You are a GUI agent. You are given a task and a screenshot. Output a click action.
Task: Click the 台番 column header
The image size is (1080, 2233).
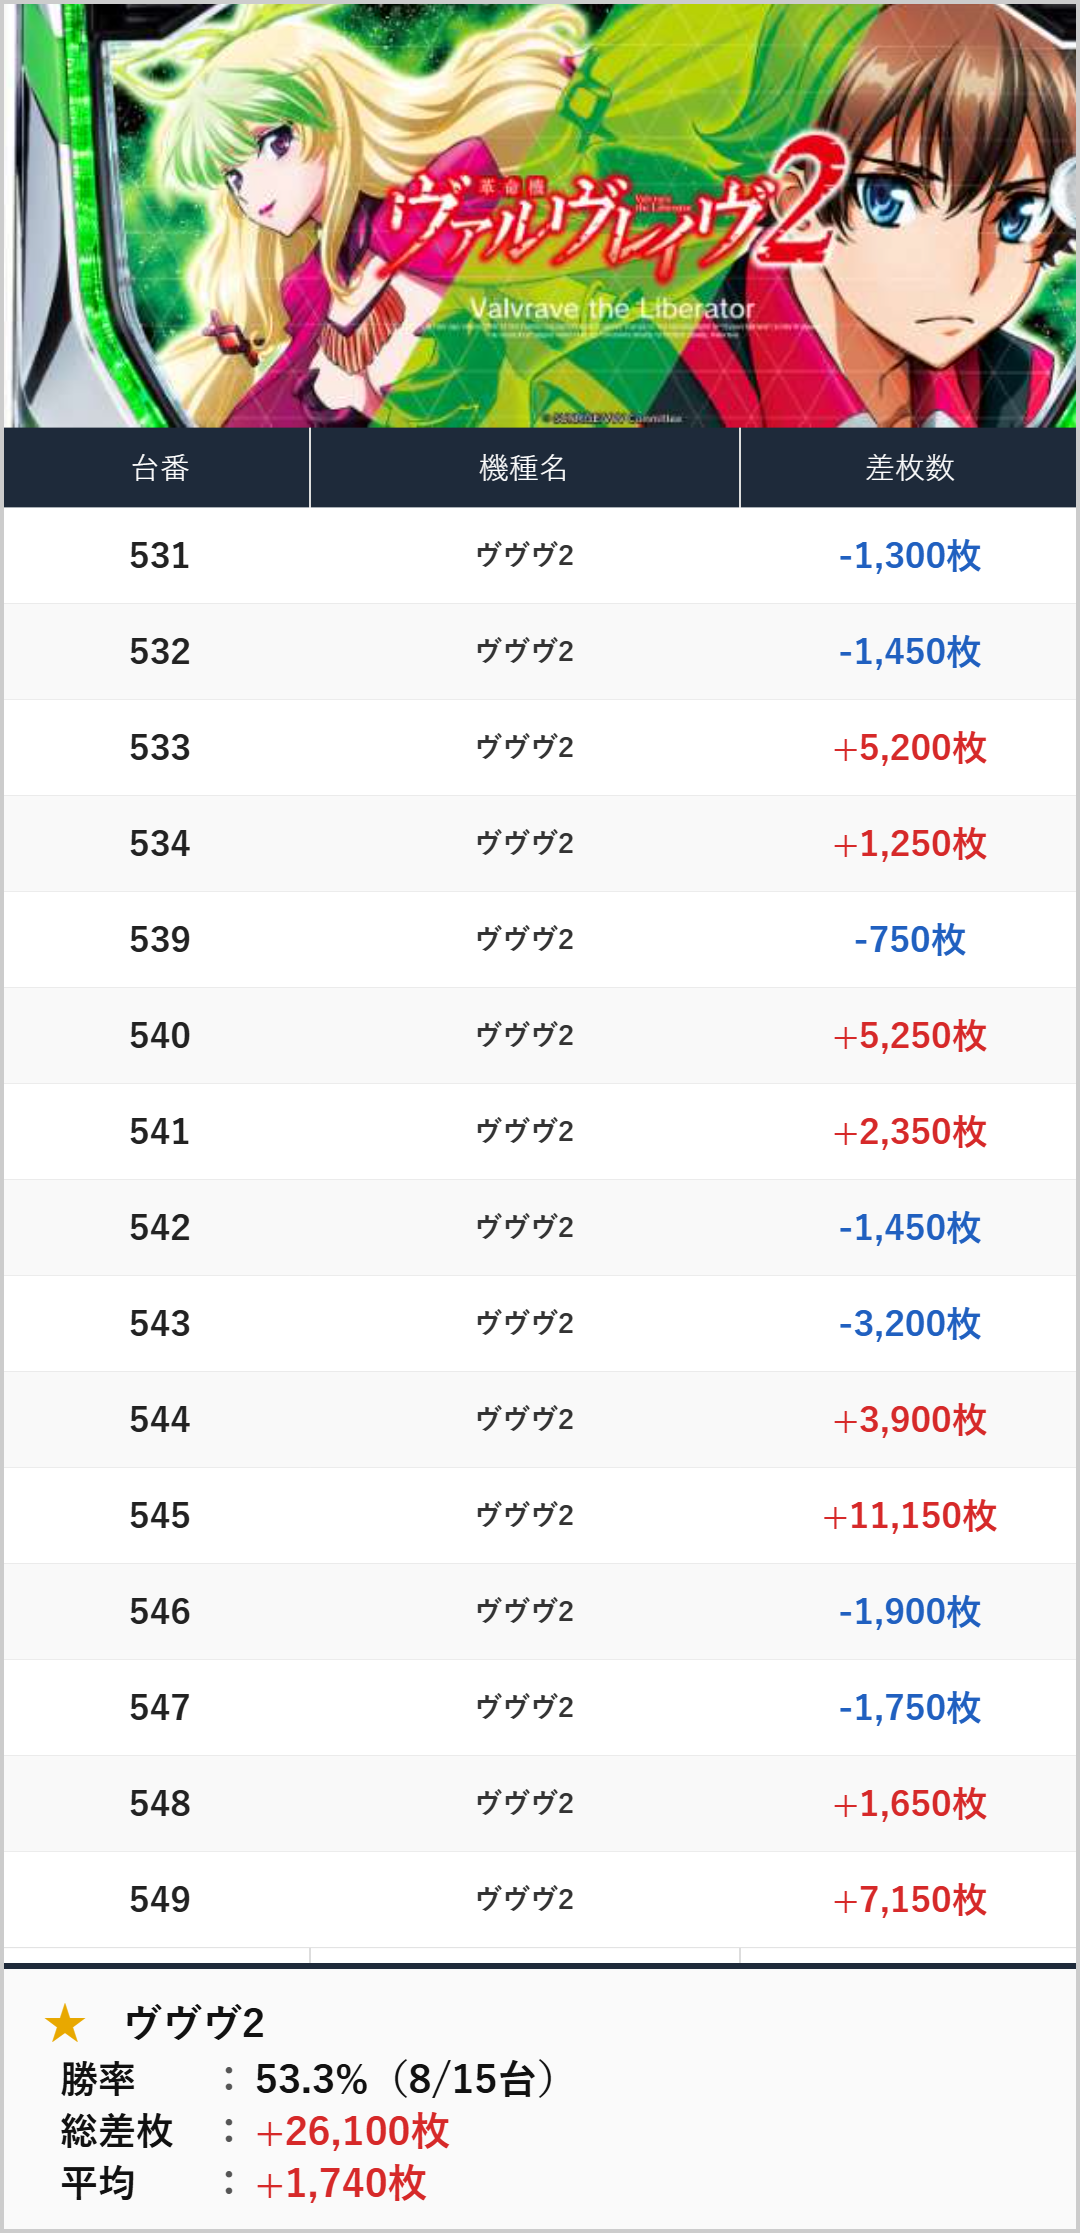pyautogui.click(x=160, y=468)
